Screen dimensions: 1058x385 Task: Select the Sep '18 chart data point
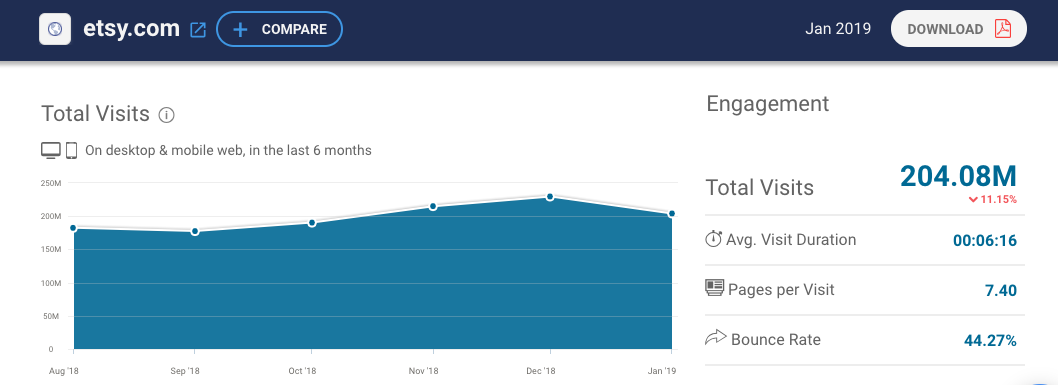195,231
